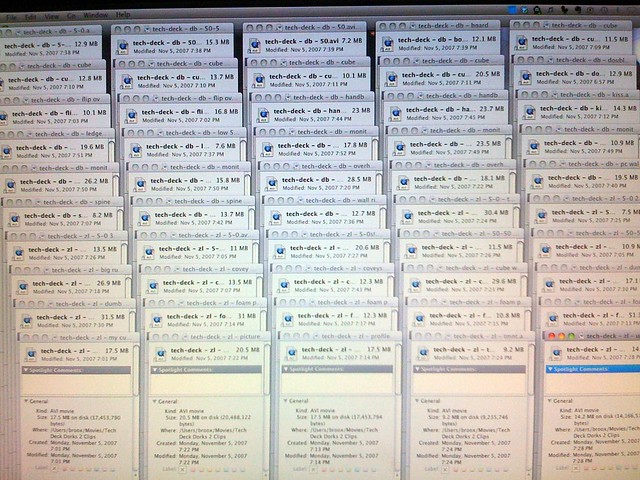
Task: Click the 'tech-deck - zl - 5-0 3' window title
Action: click(x=80, y=236)
